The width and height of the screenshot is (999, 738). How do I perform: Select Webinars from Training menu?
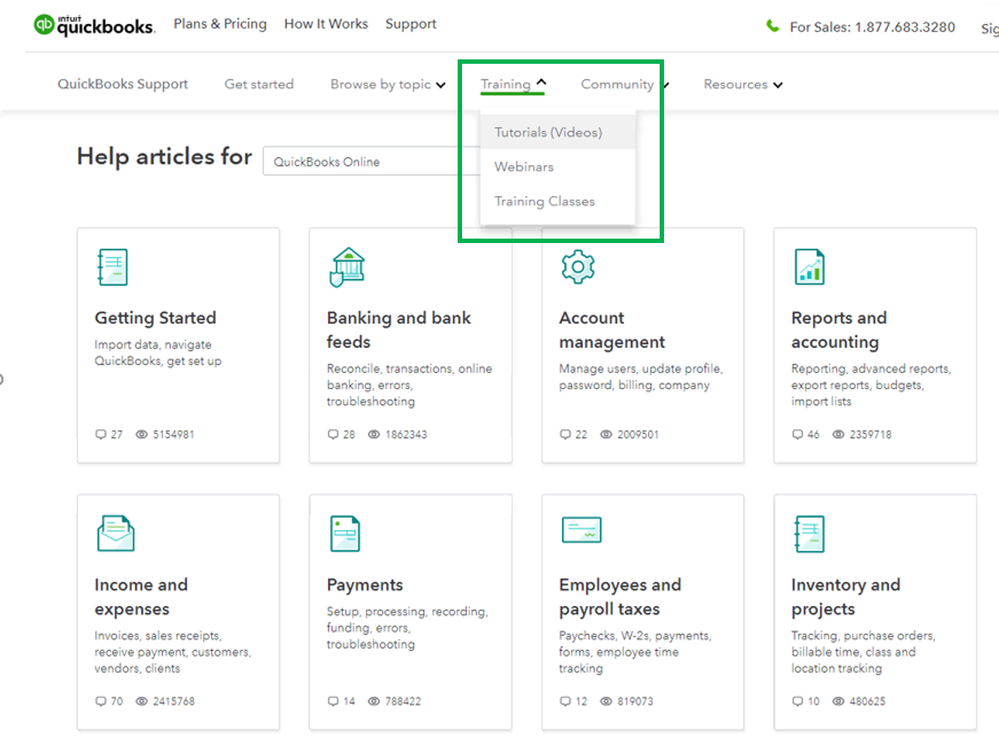point(557,166)
